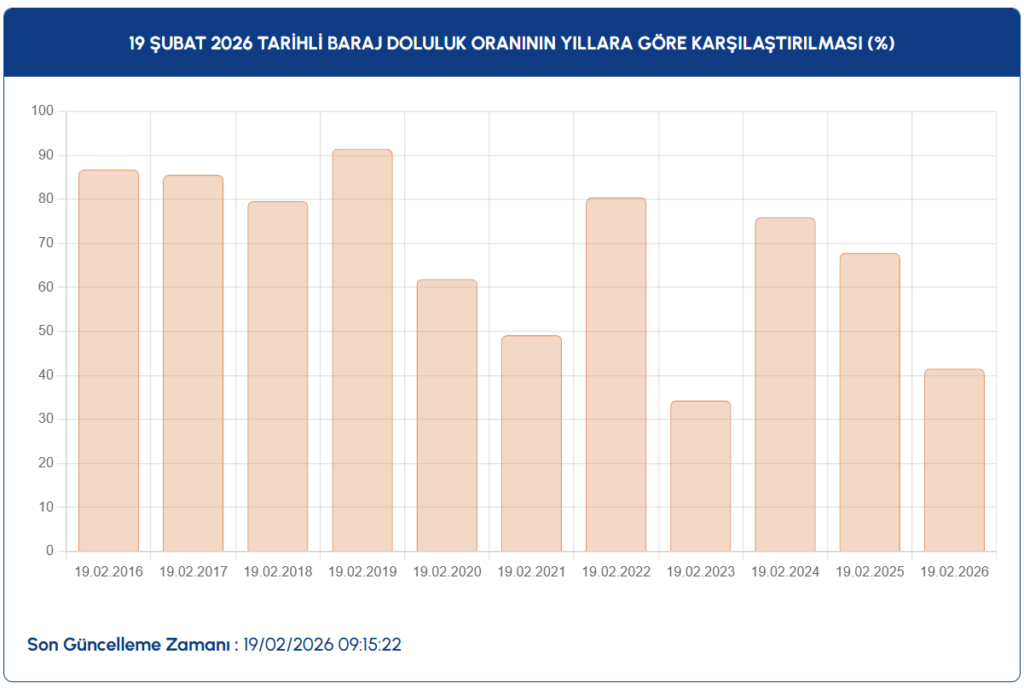The width and height of the screenshot is (1024, 689).
Task: Click the 100 value on the y-axis
Action: (x=41, y=111)
